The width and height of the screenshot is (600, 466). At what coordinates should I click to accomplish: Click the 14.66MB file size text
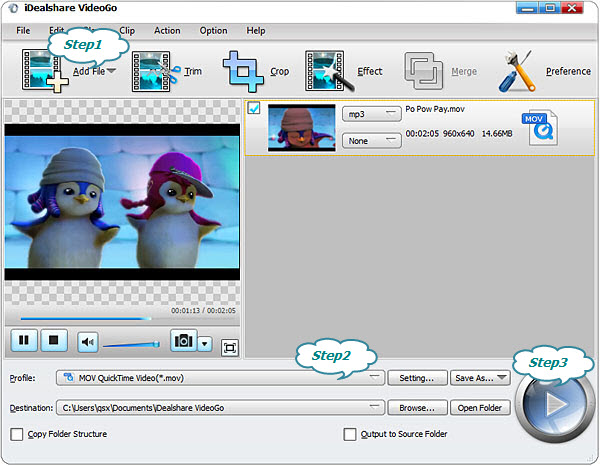(497, 134)
